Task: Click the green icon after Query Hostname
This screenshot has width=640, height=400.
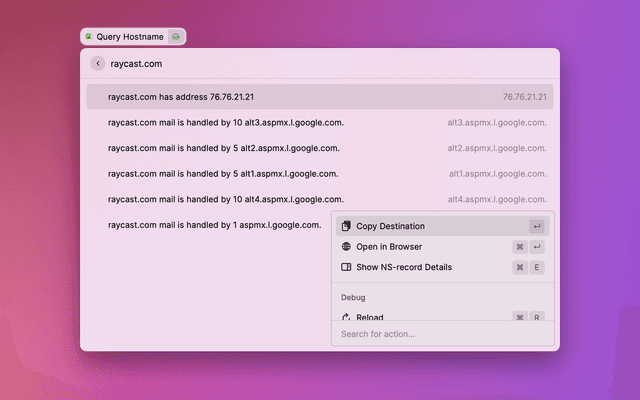Action: click(x=176, y=36)
